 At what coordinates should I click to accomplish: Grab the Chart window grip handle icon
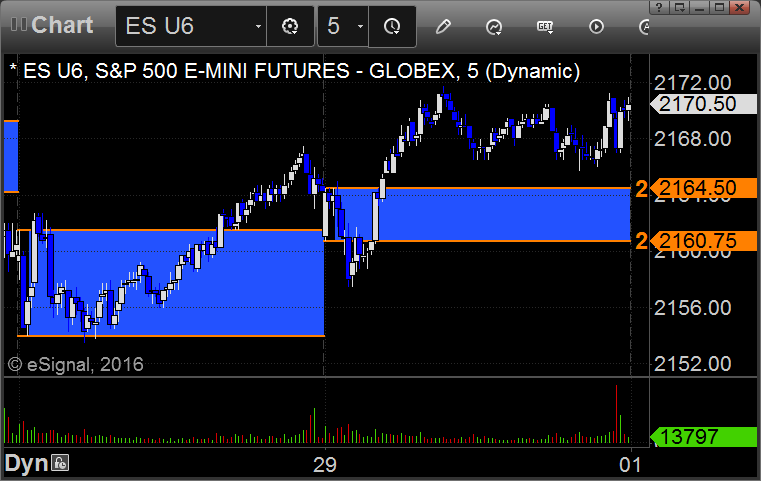click(18, 24)
